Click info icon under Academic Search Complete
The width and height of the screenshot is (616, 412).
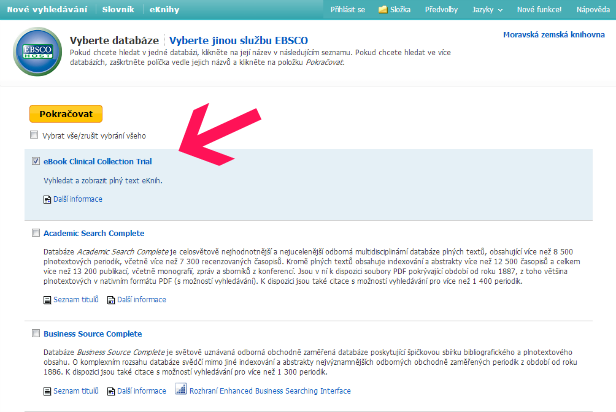pos(111,300)
